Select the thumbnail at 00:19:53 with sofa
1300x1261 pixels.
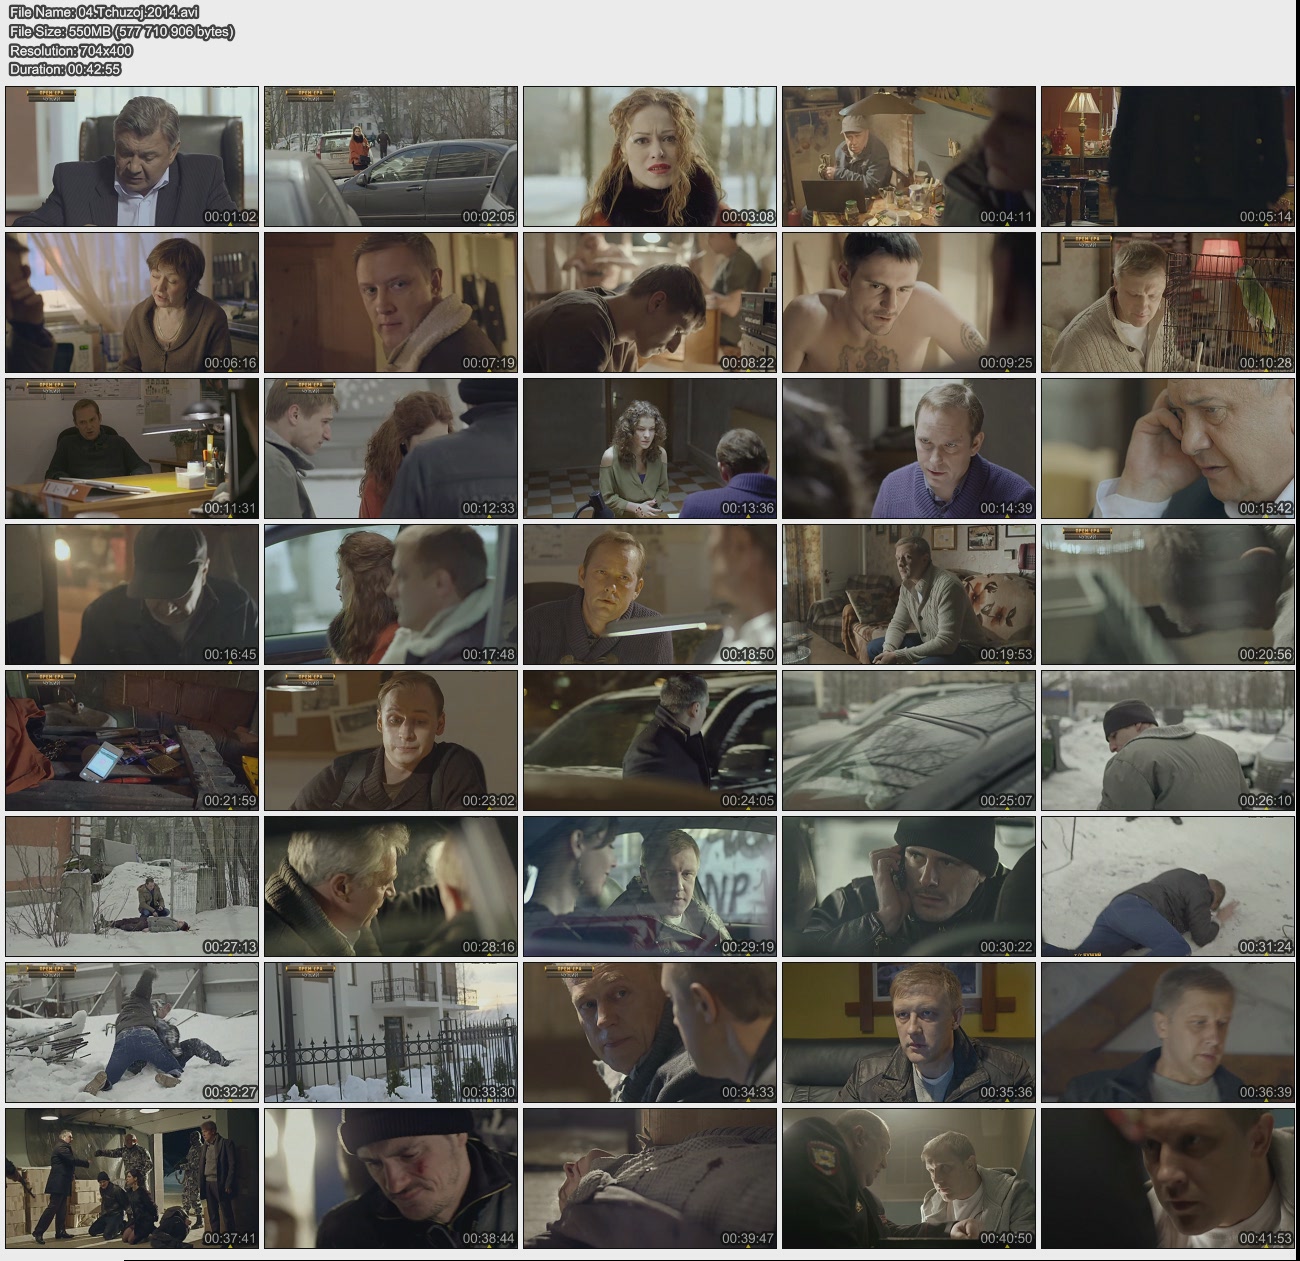click(908, 594)
